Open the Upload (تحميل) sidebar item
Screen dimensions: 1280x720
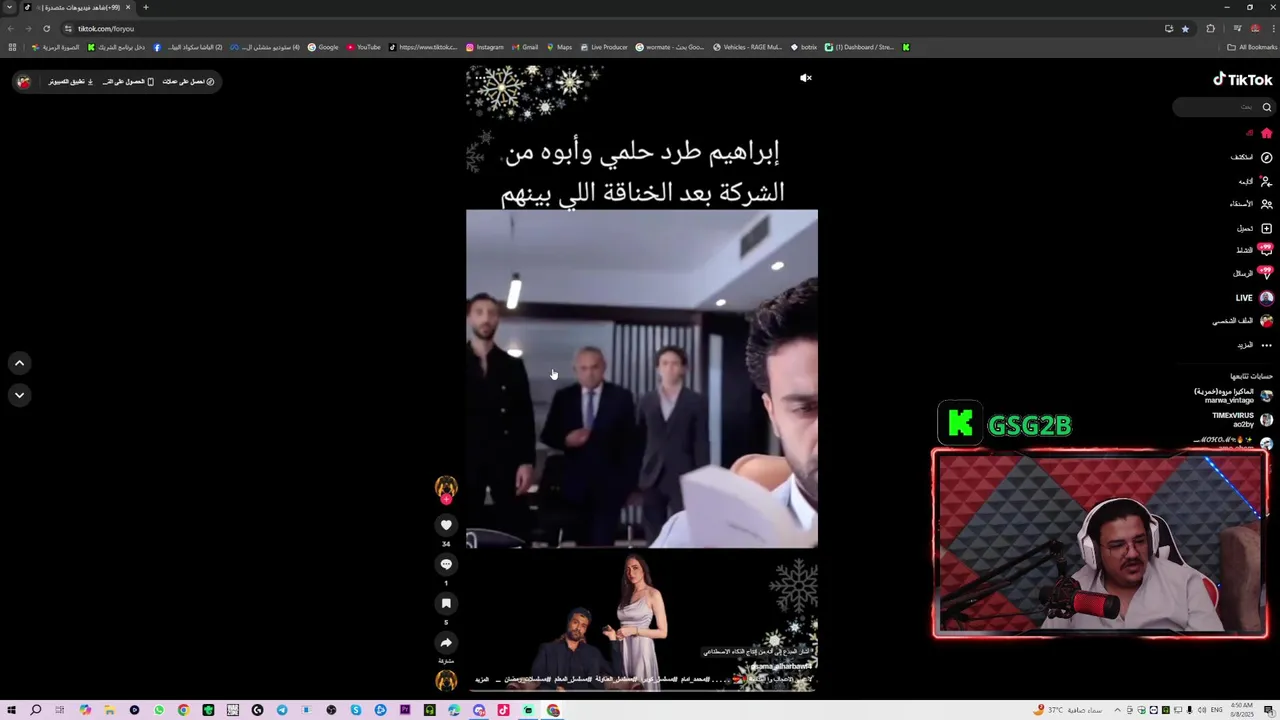1254,228
